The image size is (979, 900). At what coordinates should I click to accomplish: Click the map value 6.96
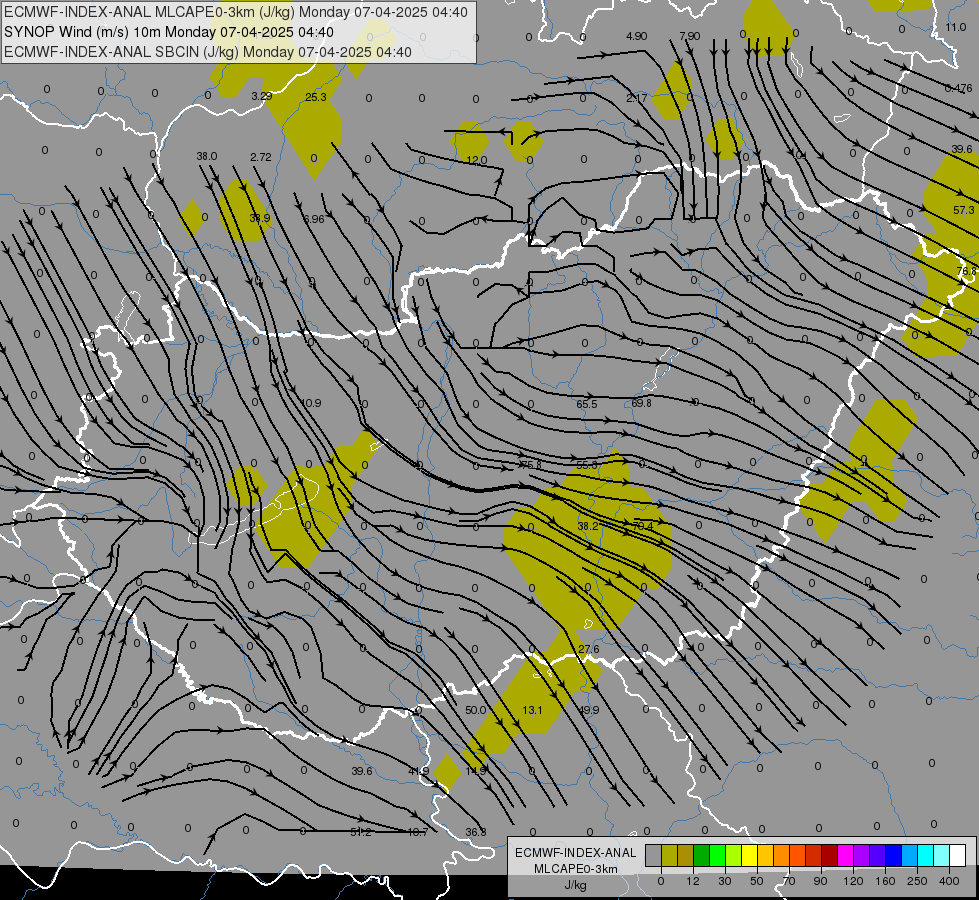point(313,219)
